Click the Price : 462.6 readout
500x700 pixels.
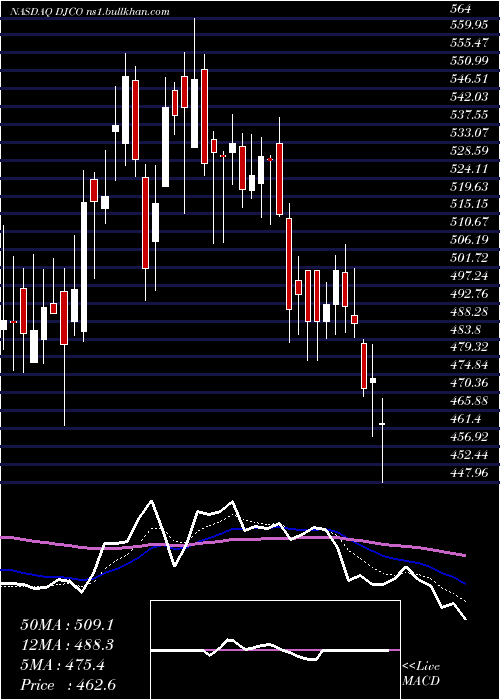(68, 685)
